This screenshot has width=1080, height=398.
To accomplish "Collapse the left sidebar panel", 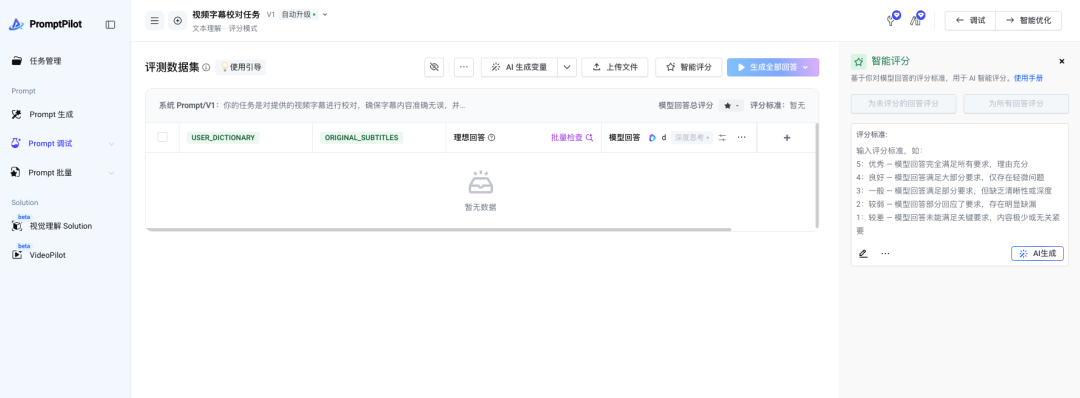I will point(110,24).
